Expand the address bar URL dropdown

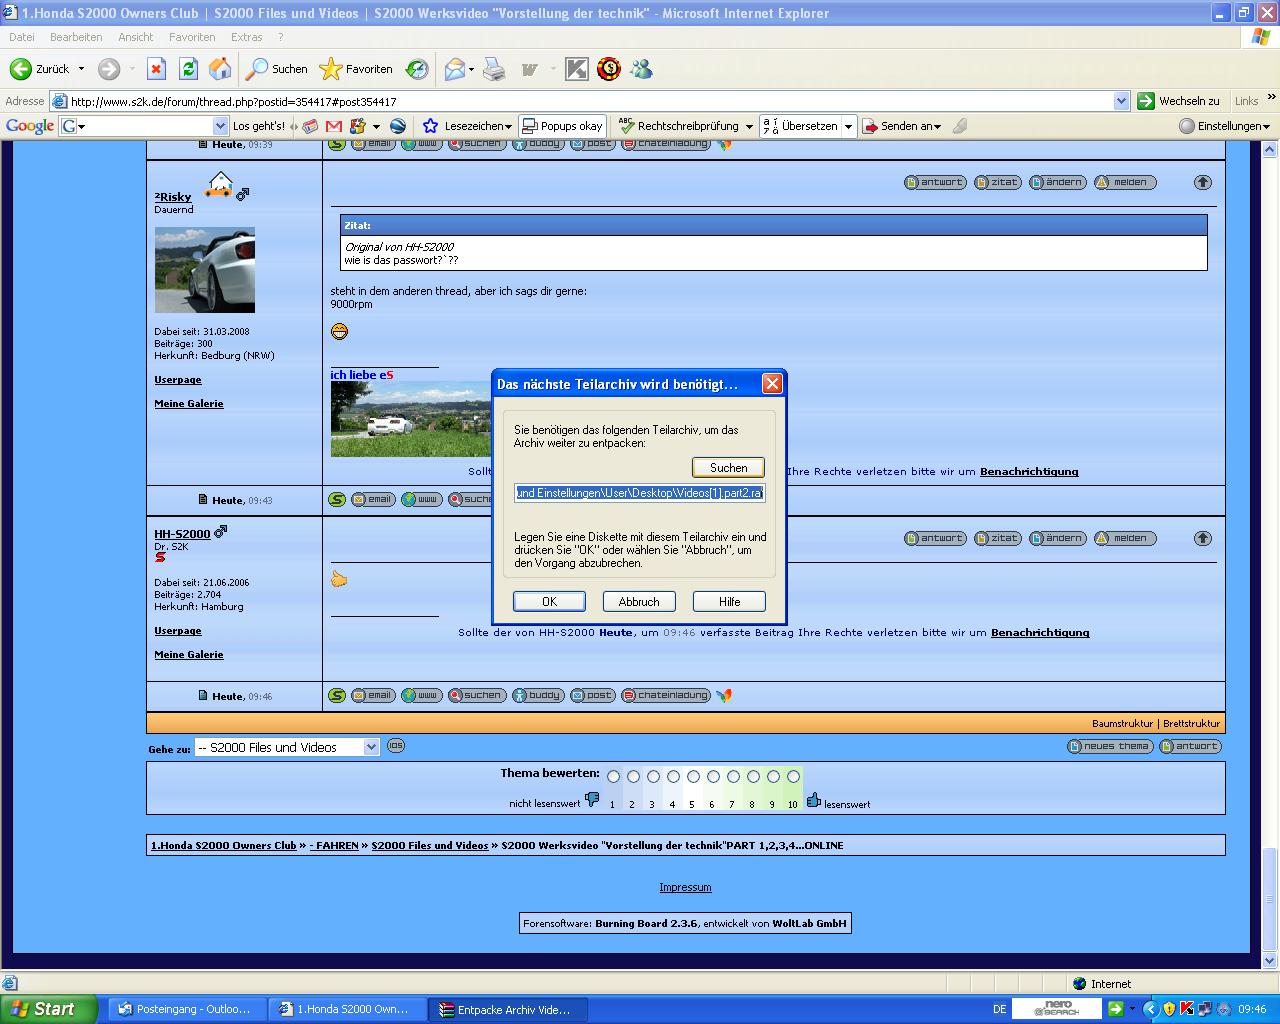pyautogui.click(x=1121, y=101)
